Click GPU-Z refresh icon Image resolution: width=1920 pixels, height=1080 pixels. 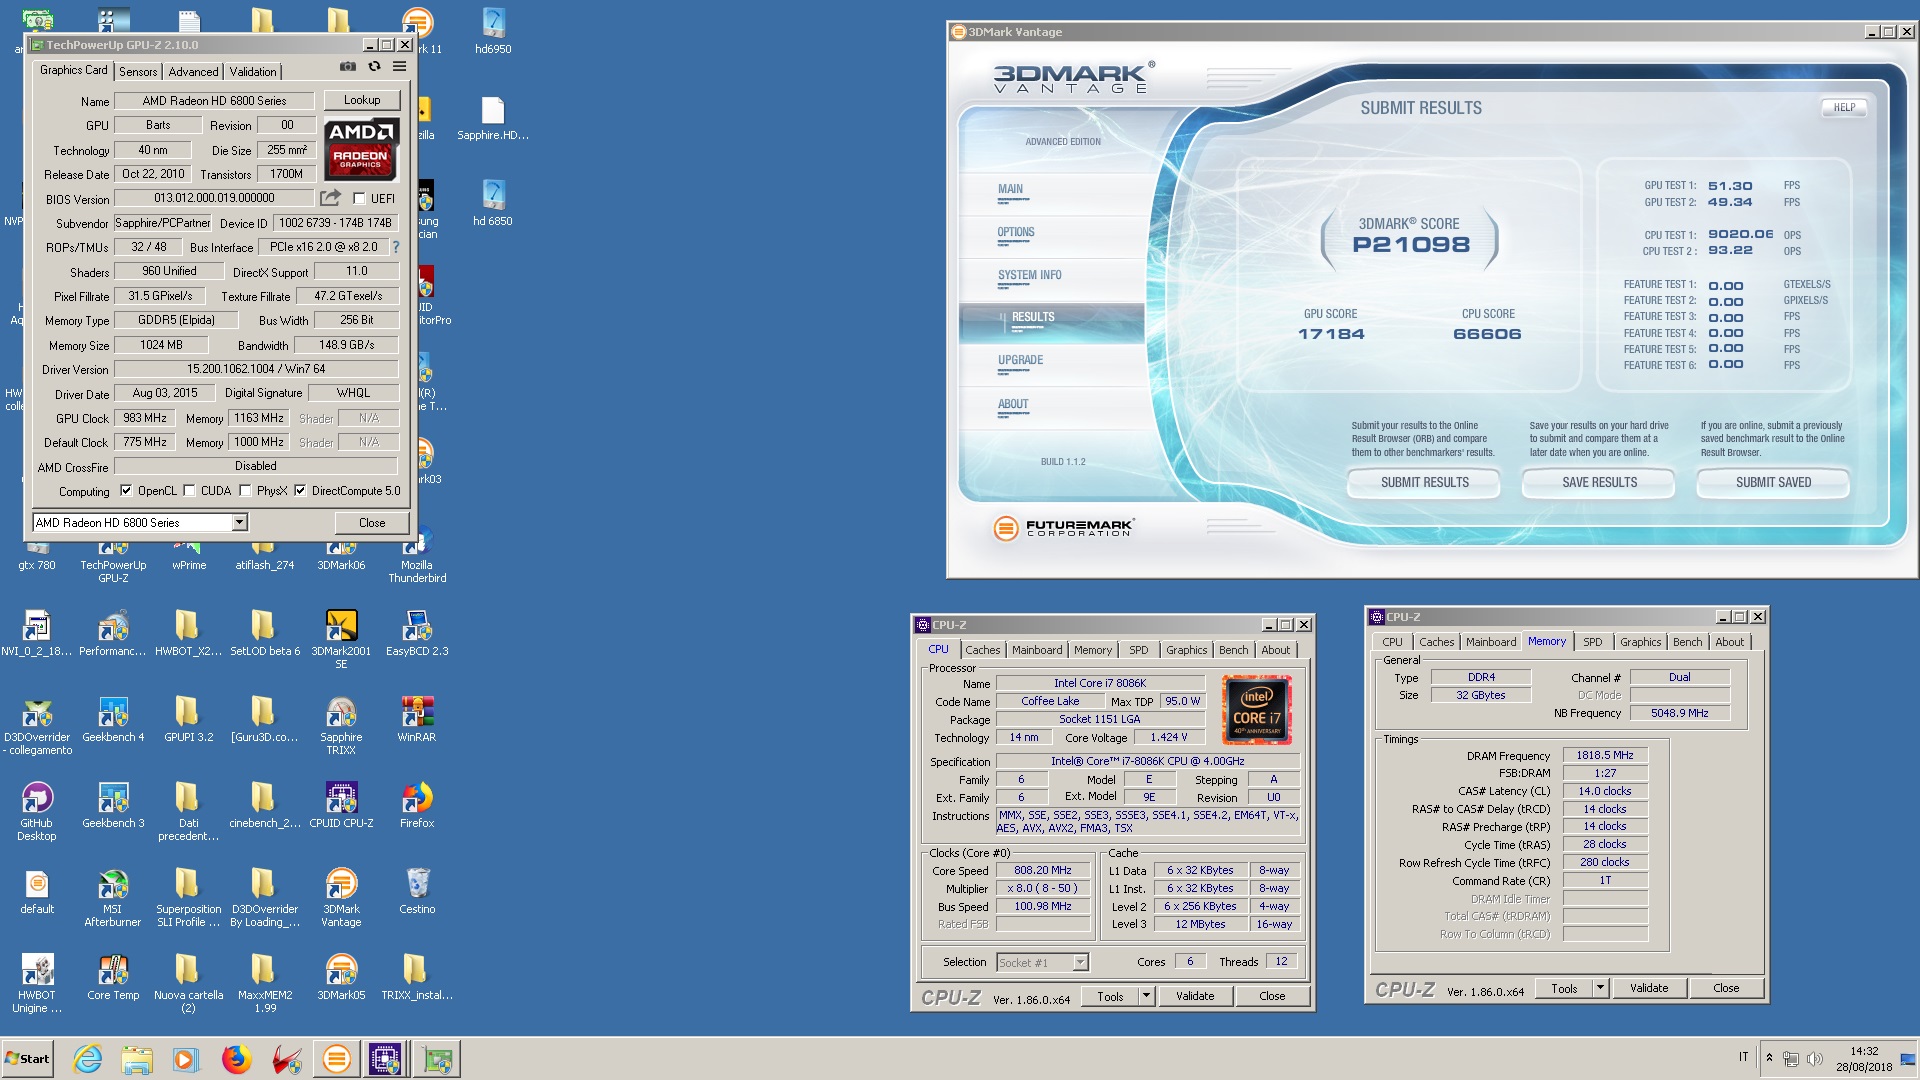click(374, 67)
